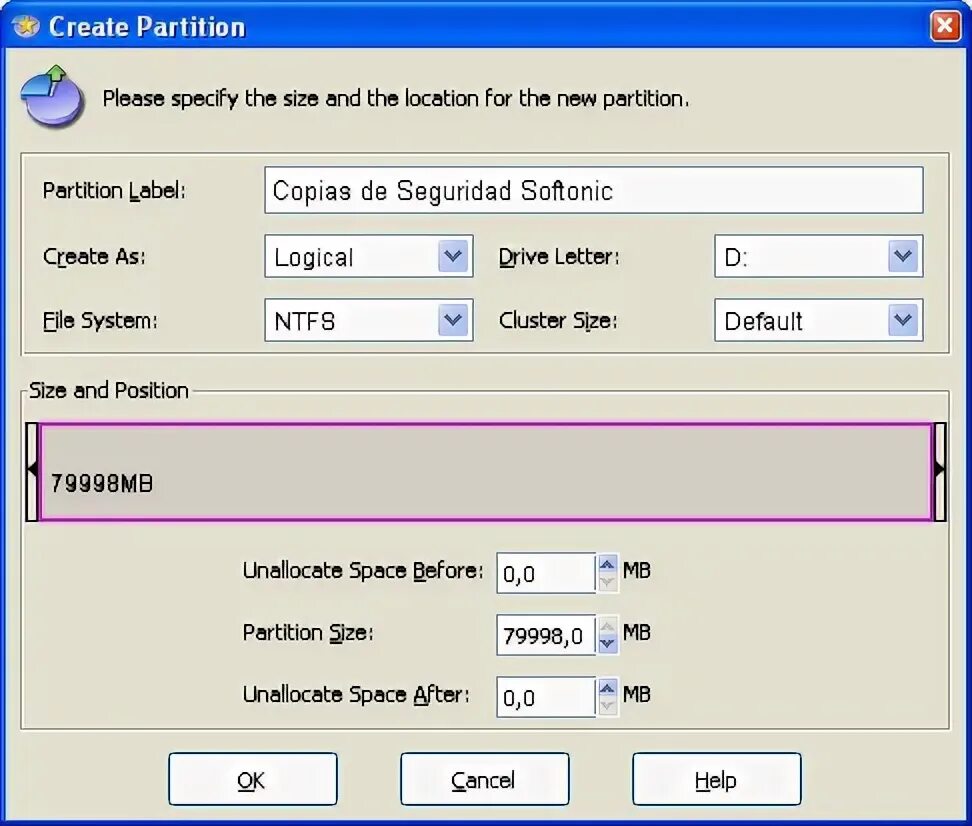Screen dimensions: 972x826
Task: Click the Unallocate Space Before field
Action: pyautogui.click(x=546, y=574)
